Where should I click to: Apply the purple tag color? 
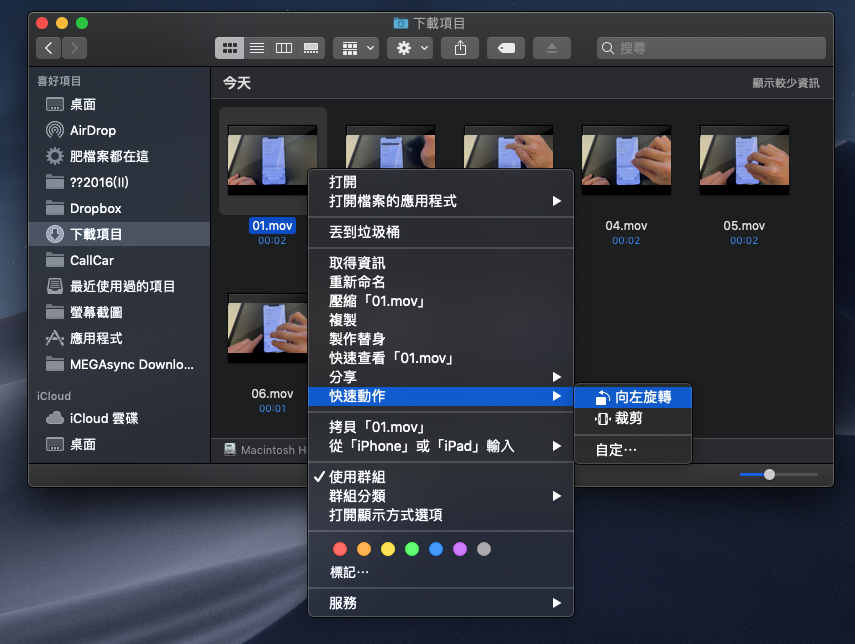[x=460, y=549]
